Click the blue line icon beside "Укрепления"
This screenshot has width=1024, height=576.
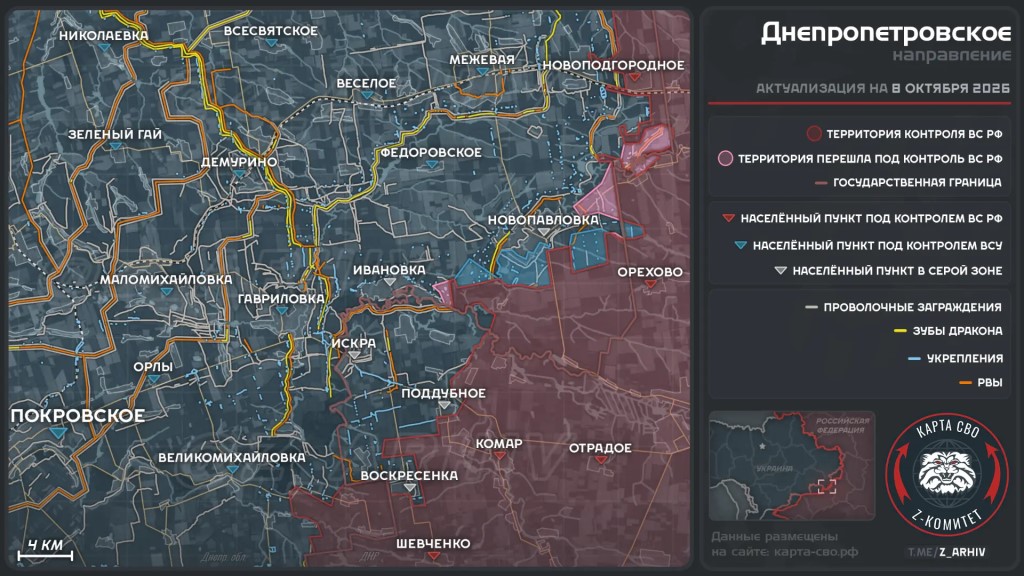pyautogui.click(x=914, y=359)
